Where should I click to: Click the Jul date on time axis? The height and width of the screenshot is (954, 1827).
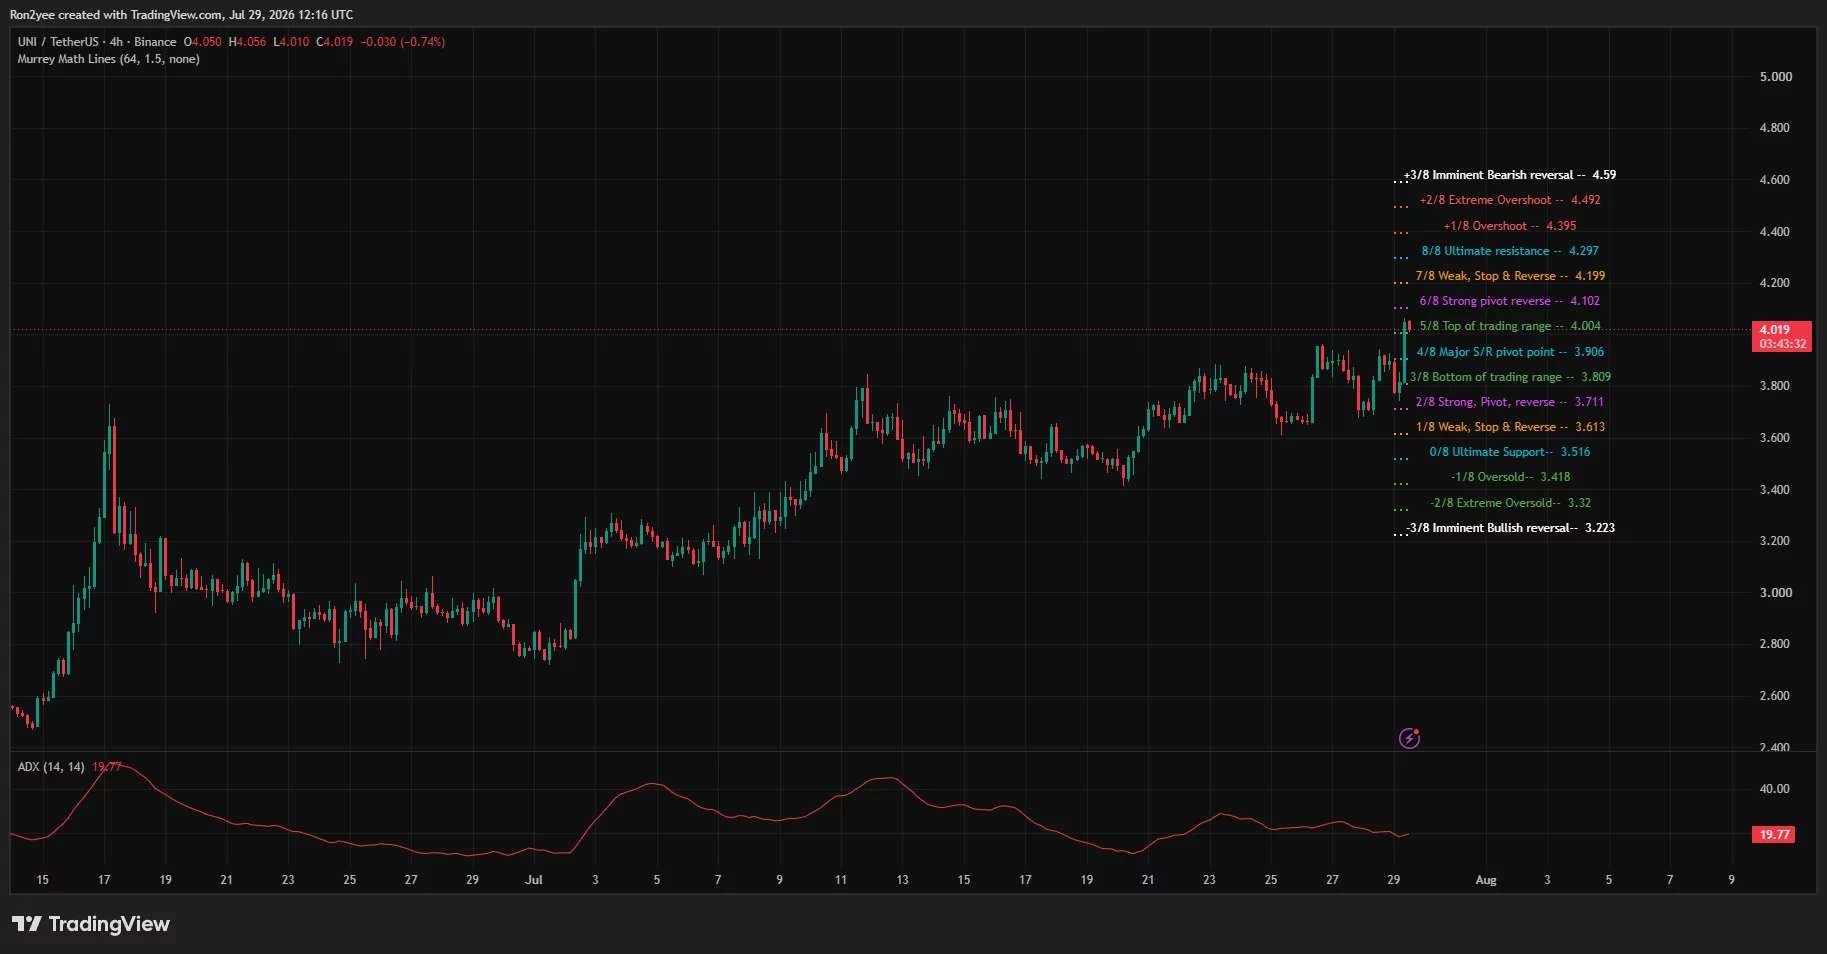534,880
